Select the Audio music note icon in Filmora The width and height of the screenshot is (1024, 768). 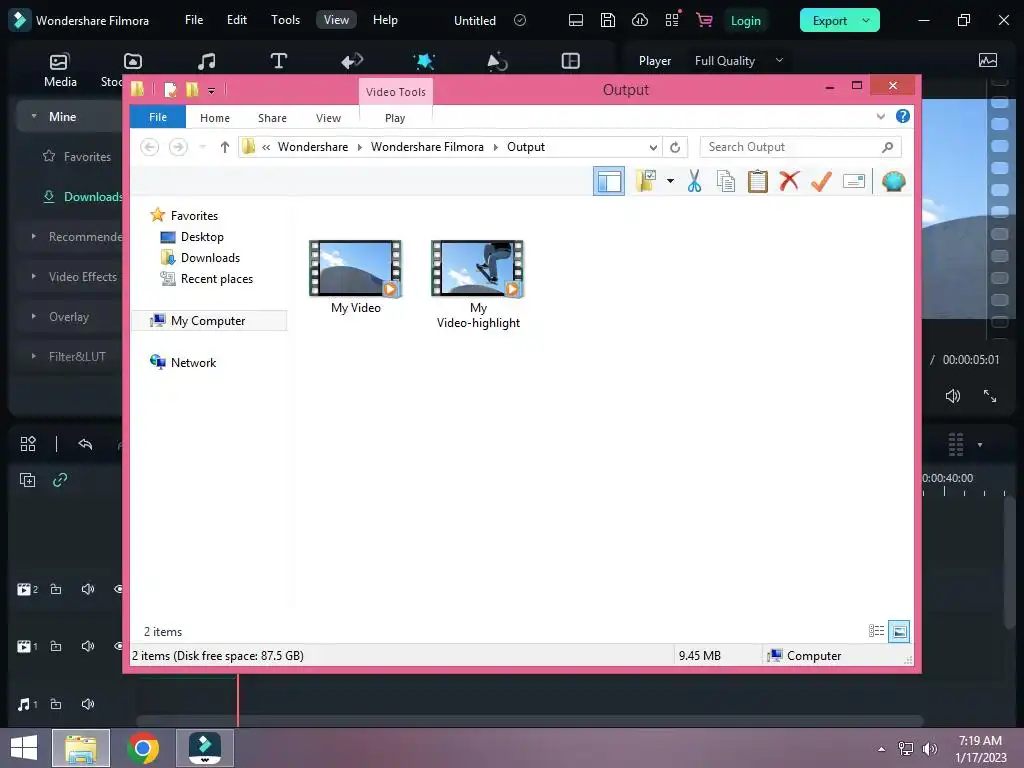[206, 61]
